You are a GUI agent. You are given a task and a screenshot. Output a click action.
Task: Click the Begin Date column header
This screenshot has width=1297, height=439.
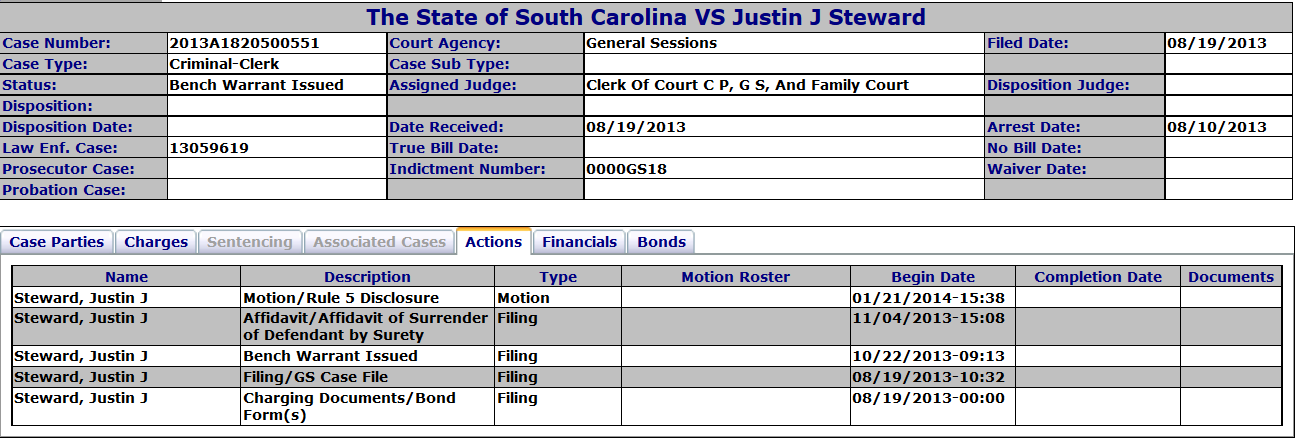pos(932,277)
